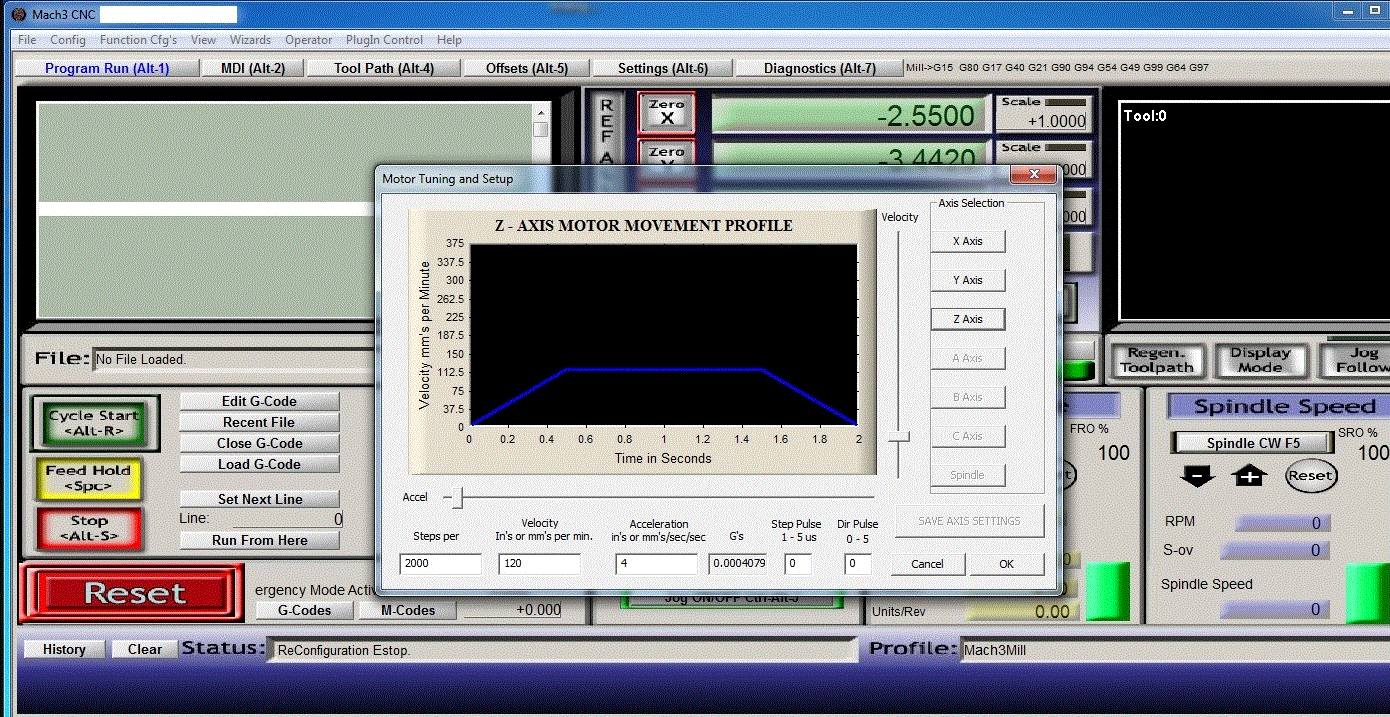Image resolution: width=1390 pixels, height=717 pixels.
Task: Open the Wizards menu
Action: click(x=250, y=40)
